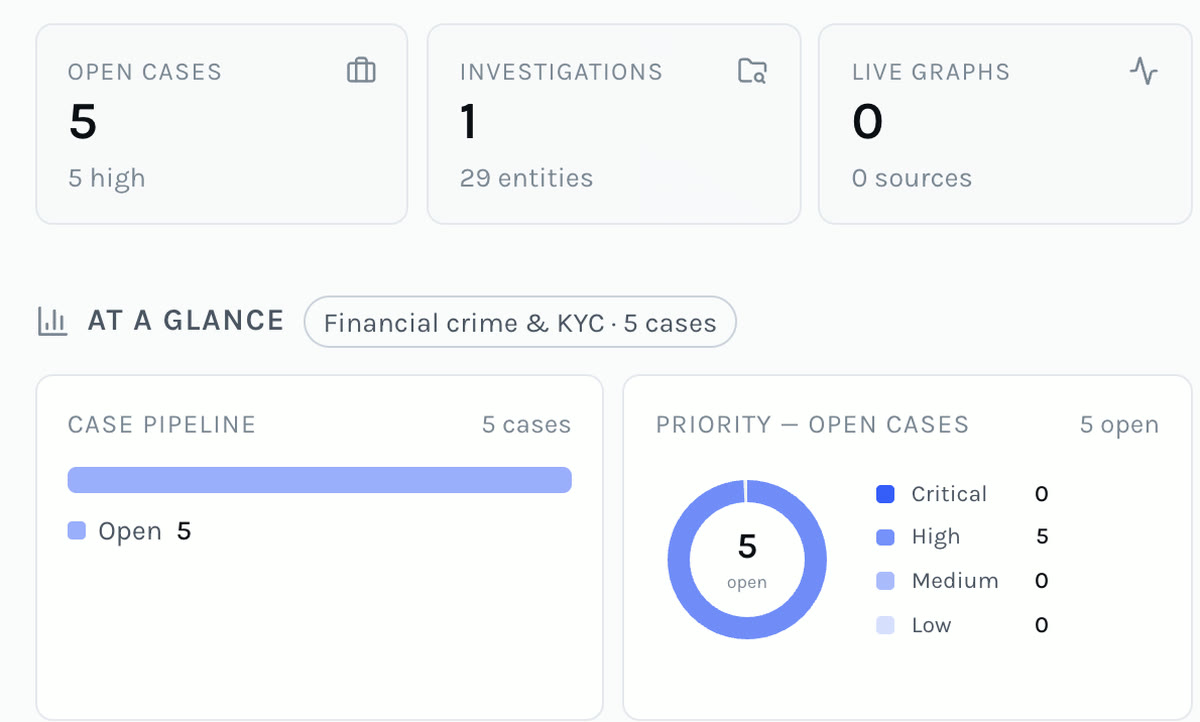This screenshot has height=722, width=1200.
Task: Click the large number 5 on Open Cases card
Action: coord(83,122)
